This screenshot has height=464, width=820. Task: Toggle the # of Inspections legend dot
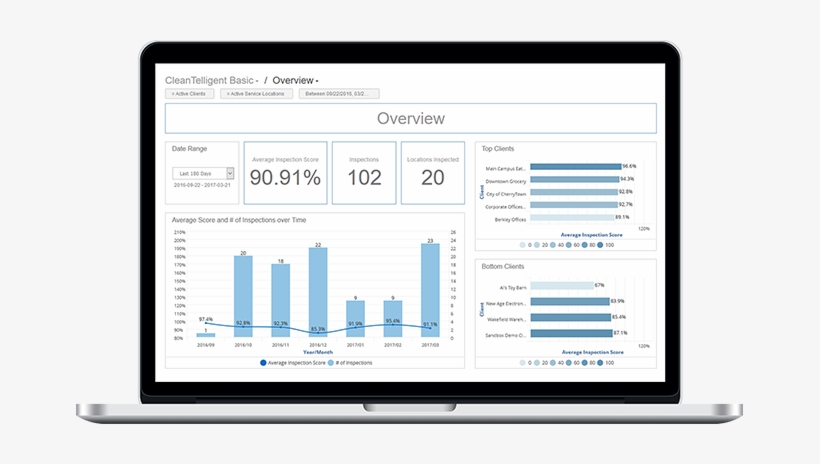pyautogui.click(x=331, y=363)
